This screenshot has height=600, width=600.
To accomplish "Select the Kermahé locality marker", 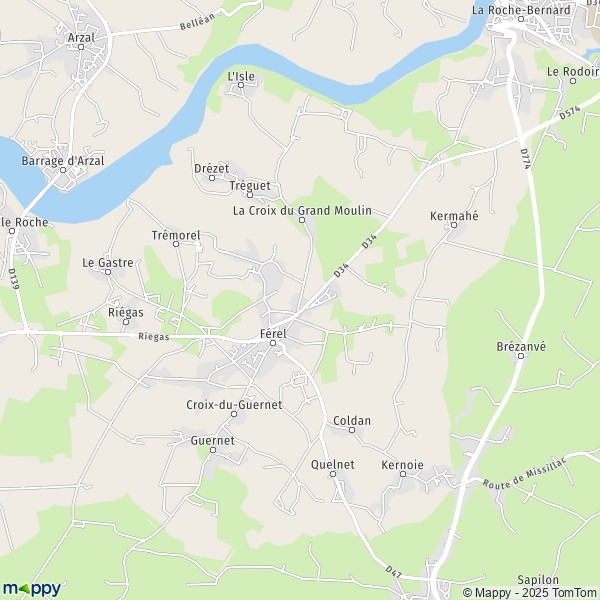I will point(453,225).
